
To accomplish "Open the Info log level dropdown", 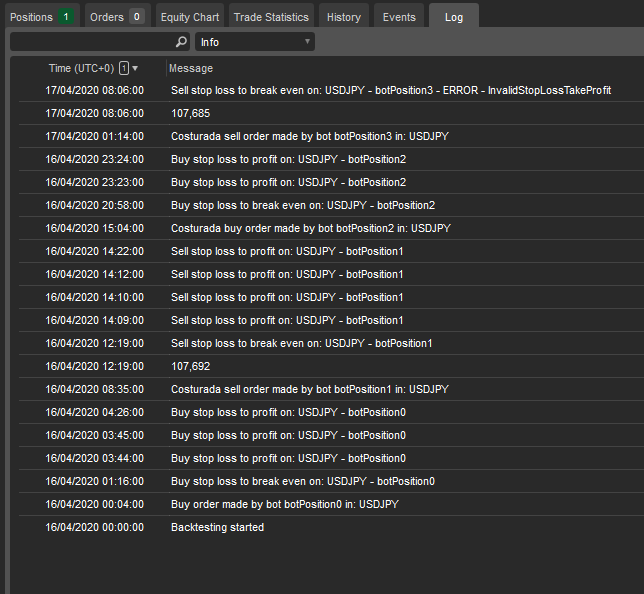I will click(x=255, y=42).
